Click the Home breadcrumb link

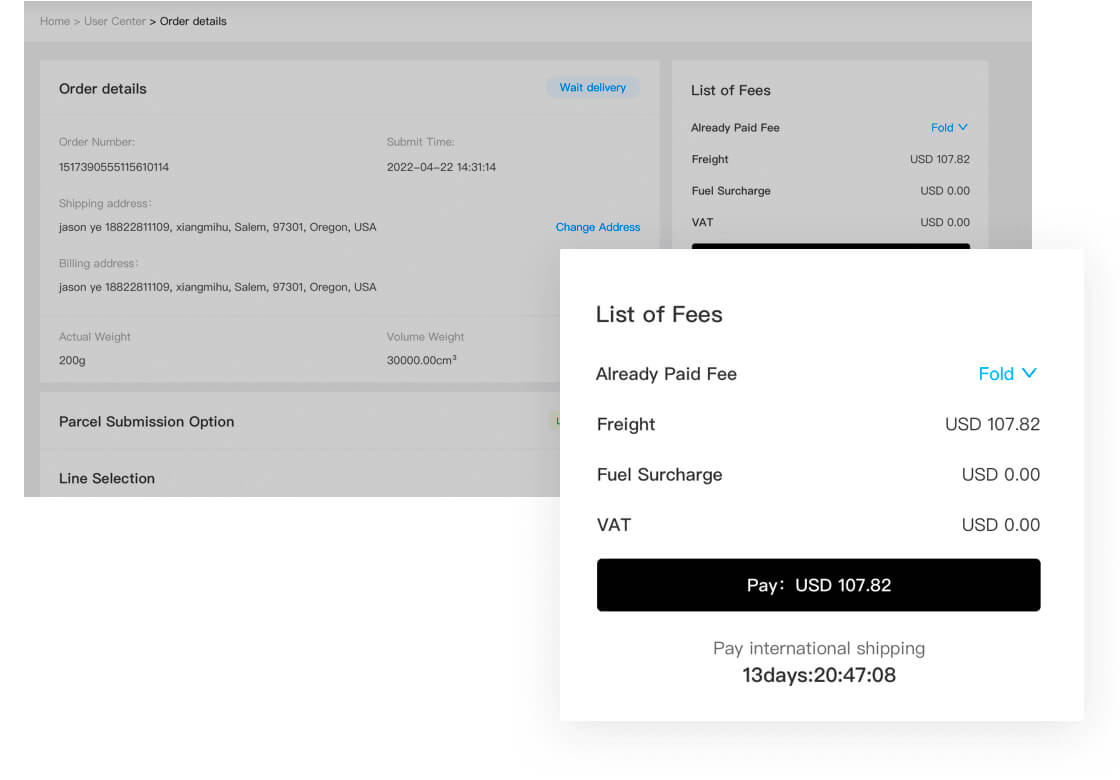pos(54,21)
